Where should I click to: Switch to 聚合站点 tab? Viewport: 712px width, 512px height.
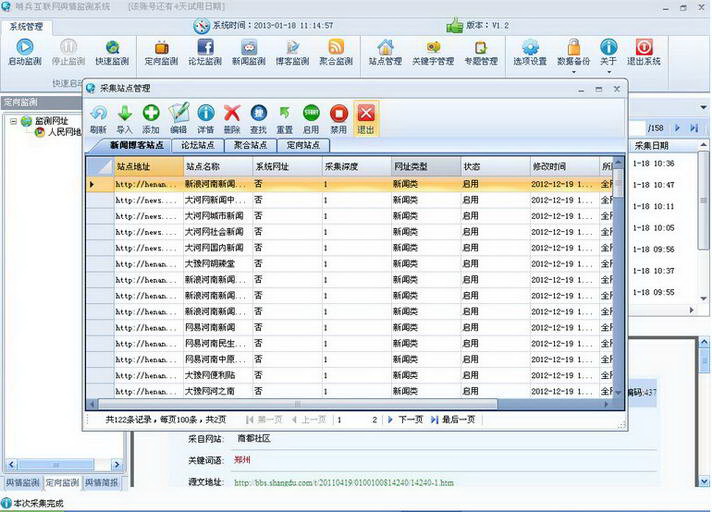tap(251, 145)
